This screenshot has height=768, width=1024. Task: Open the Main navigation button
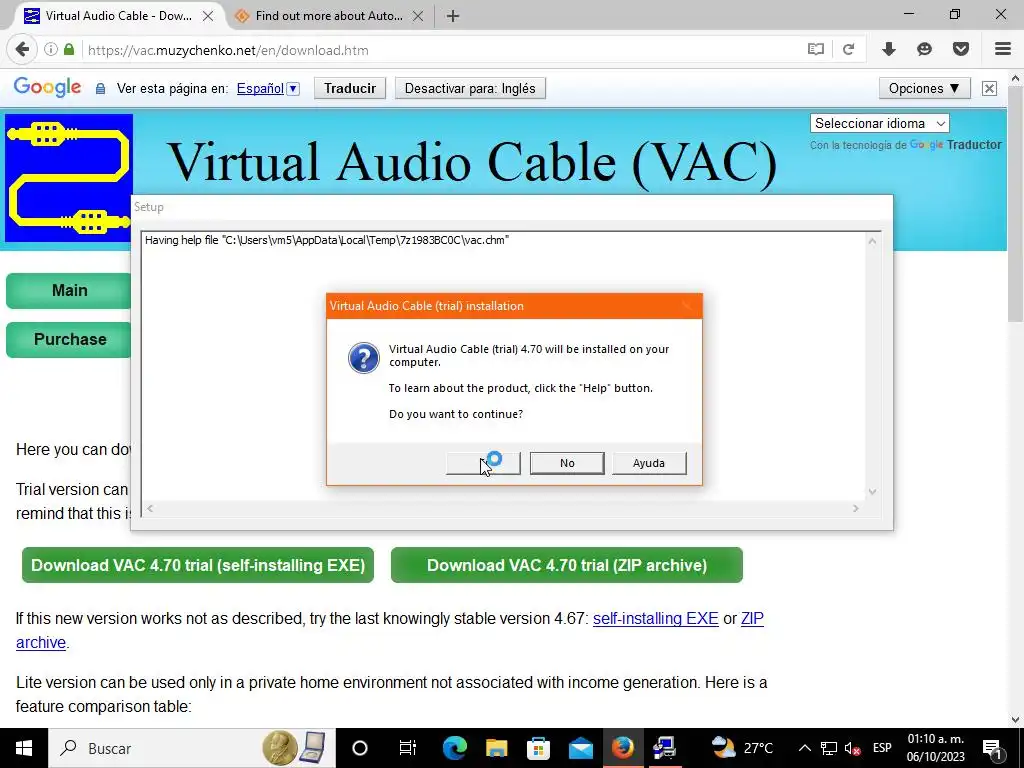coord(69,291)
